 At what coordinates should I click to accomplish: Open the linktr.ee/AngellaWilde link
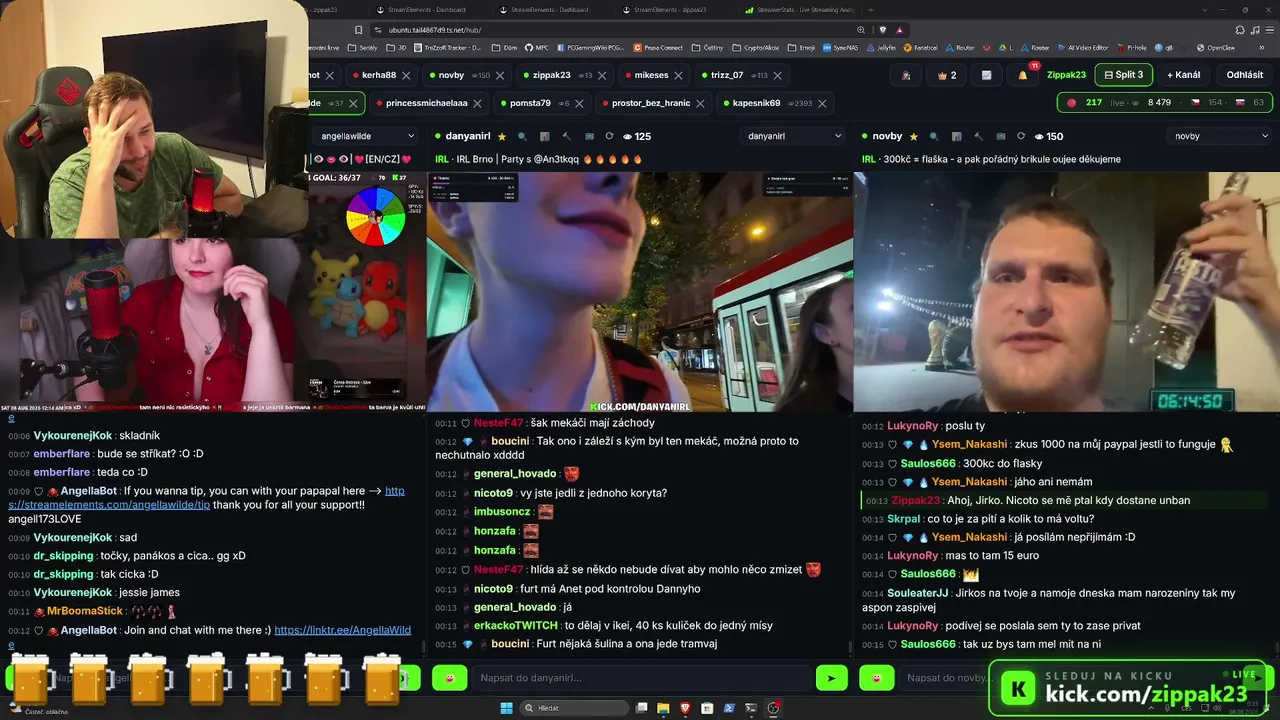click(x=342, y=630)
